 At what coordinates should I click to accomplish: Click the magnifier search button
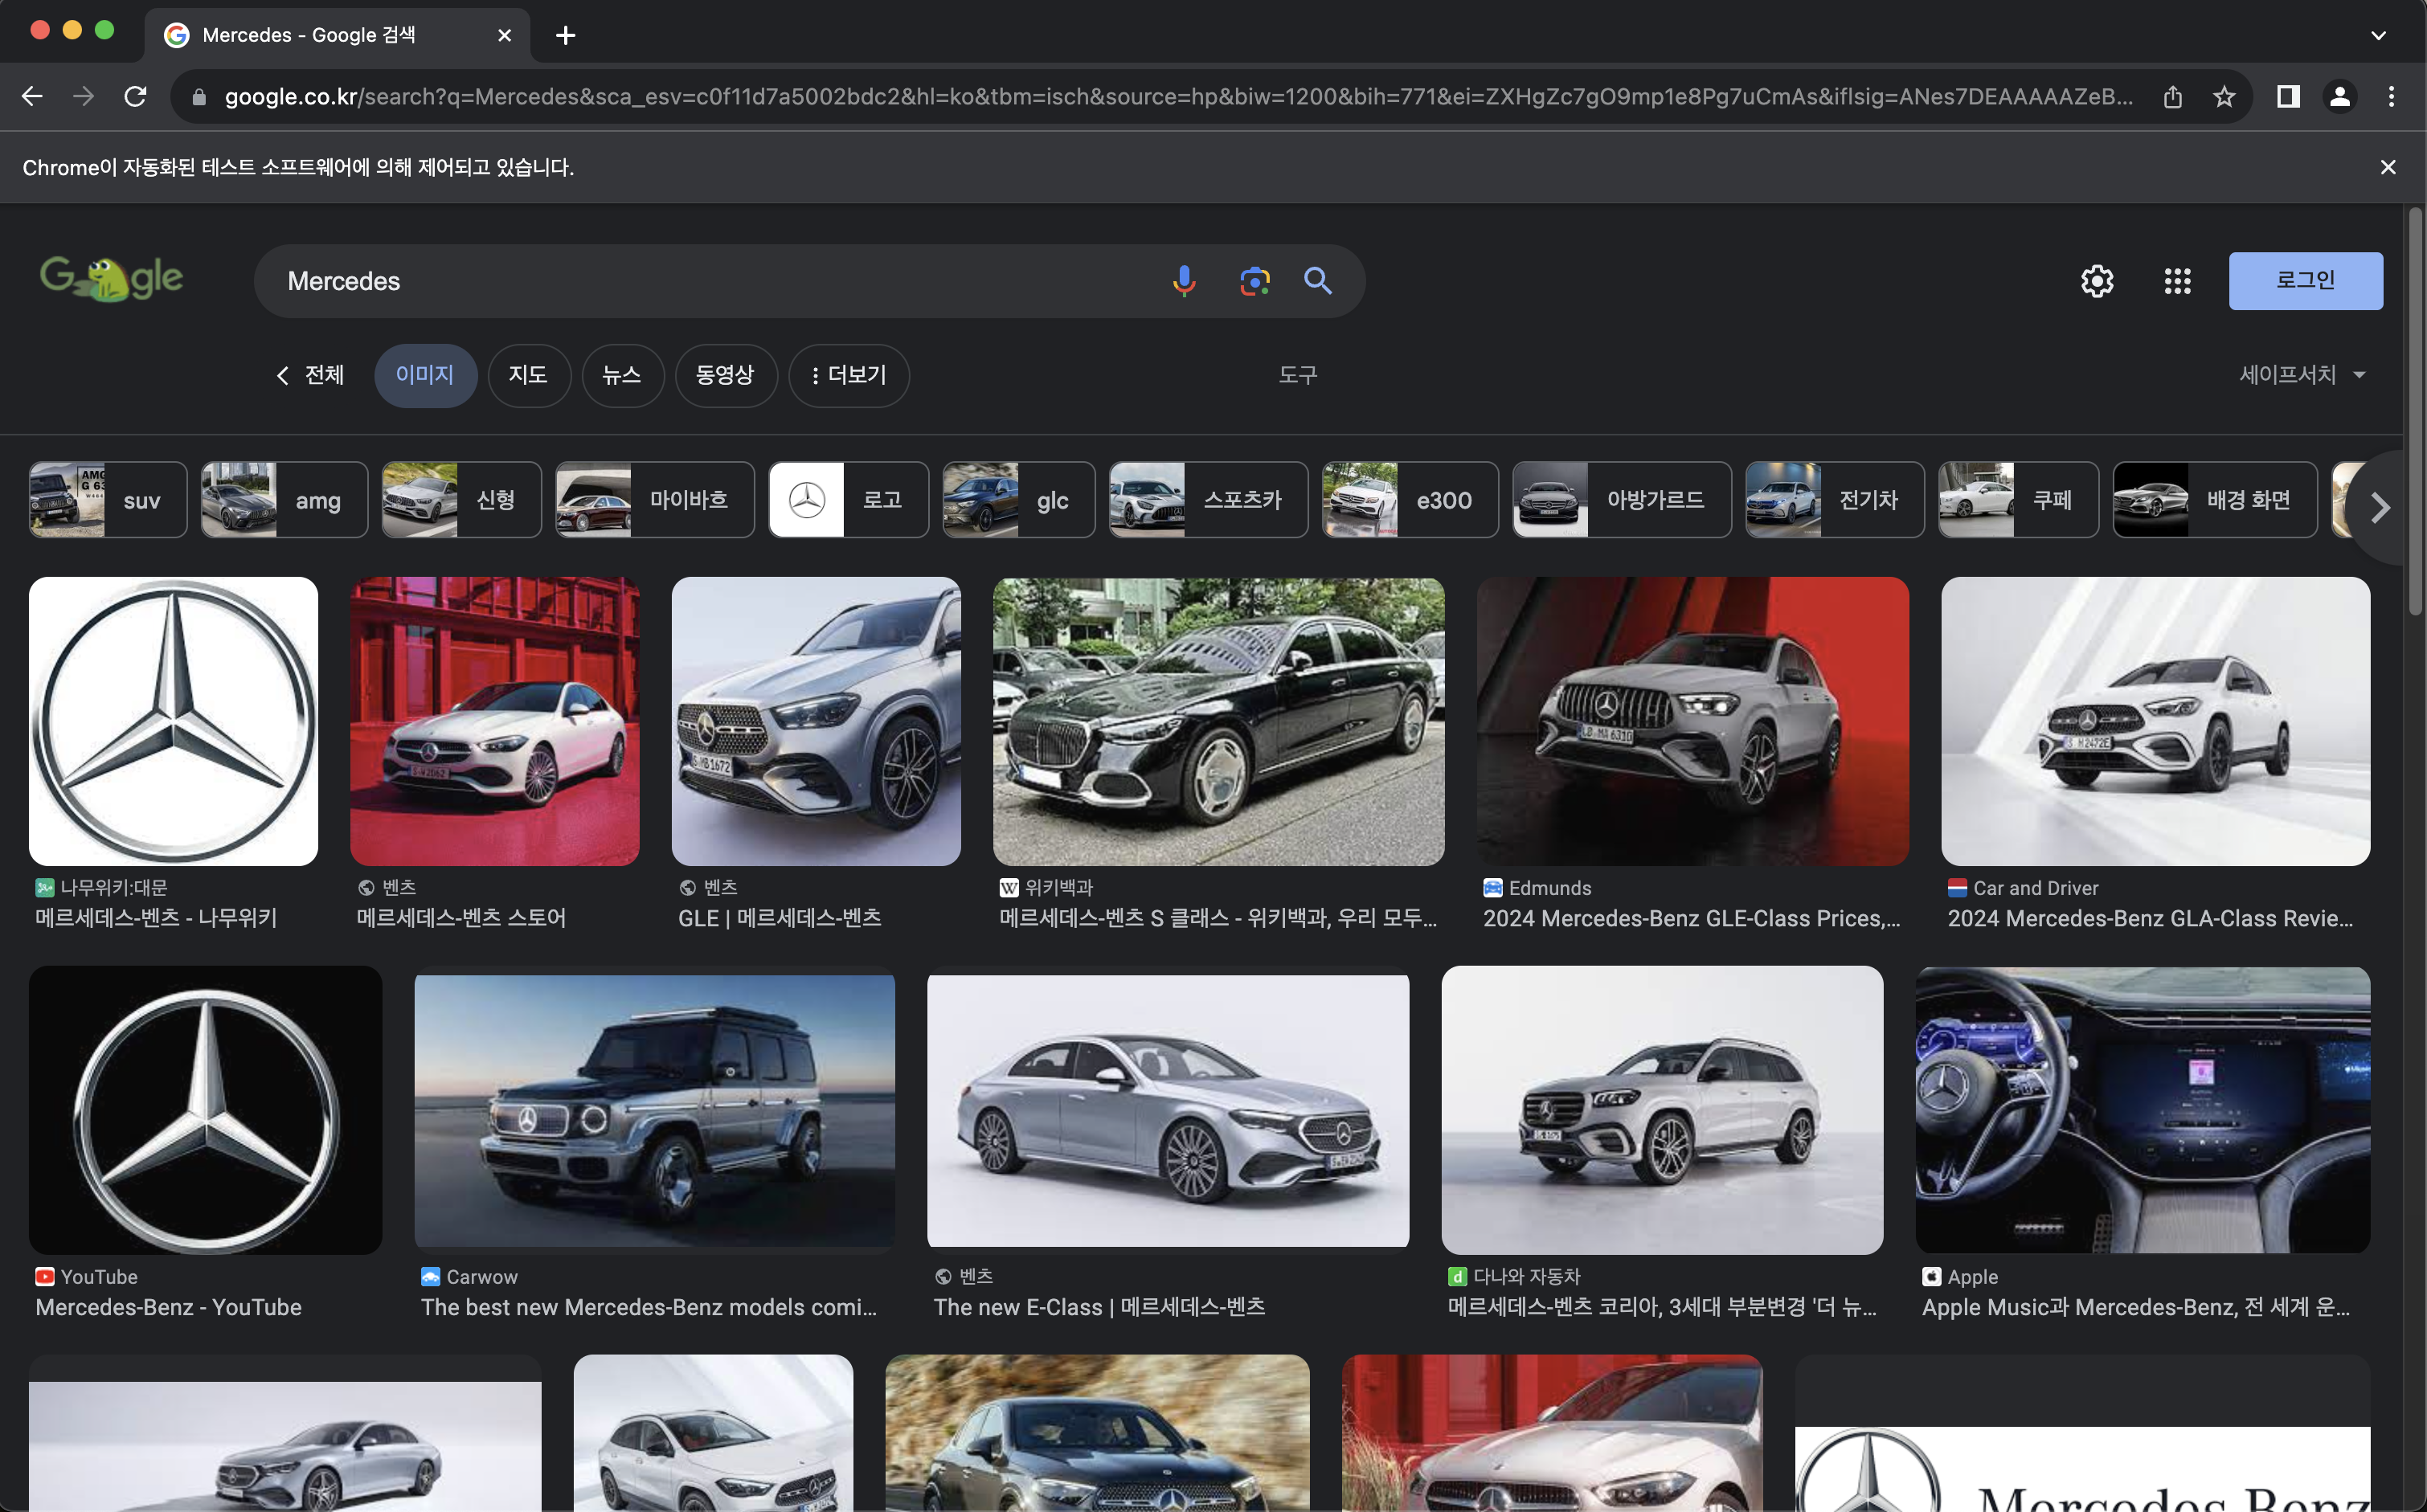[x=1318, y=281]
